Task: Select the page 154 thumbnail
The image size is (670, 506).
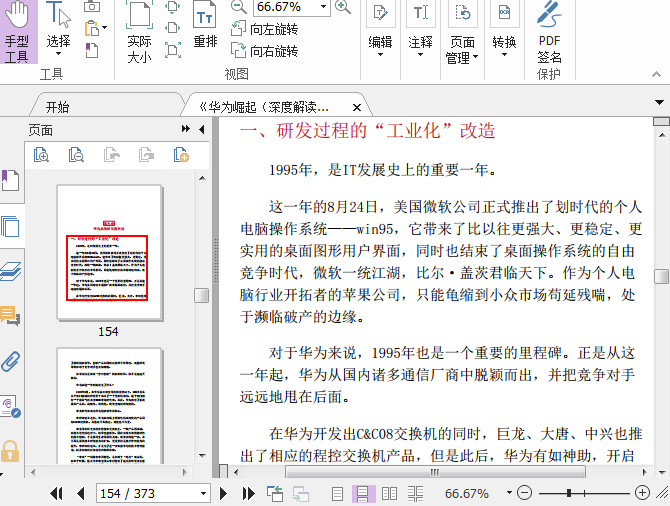Action: pos(109,252)
